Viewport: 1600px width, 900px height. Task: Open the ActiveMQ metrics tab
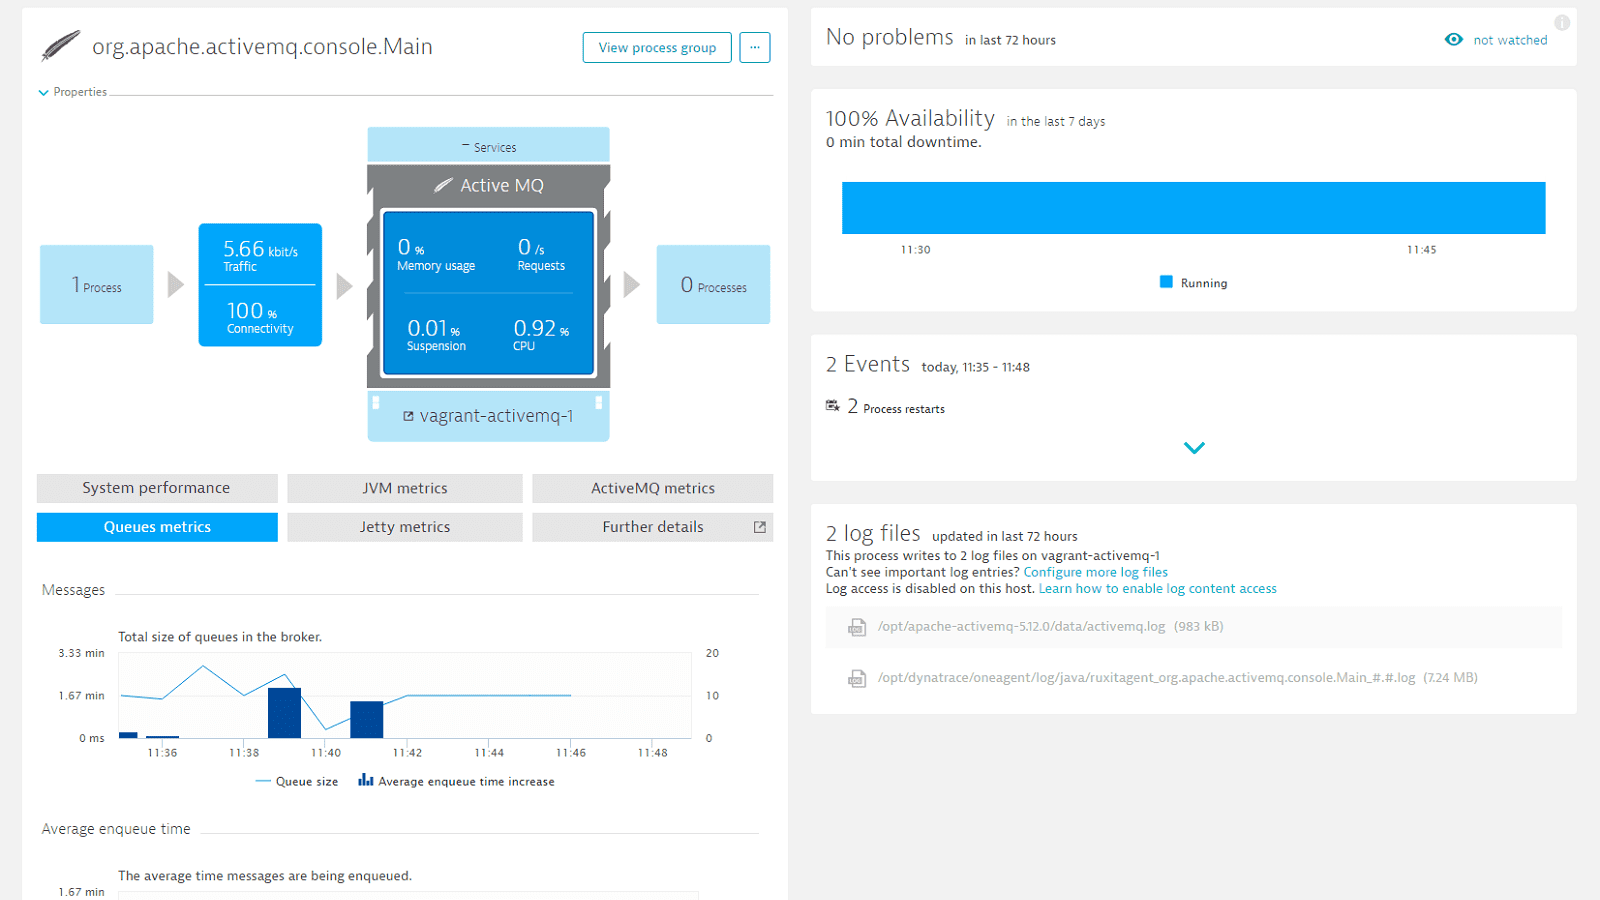653,488
